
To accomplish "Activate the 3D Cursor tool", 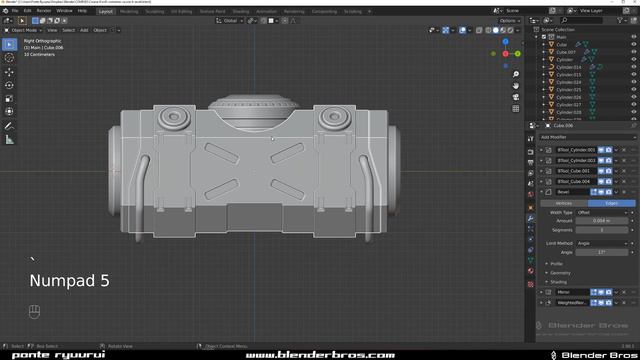I will (9, 58).
